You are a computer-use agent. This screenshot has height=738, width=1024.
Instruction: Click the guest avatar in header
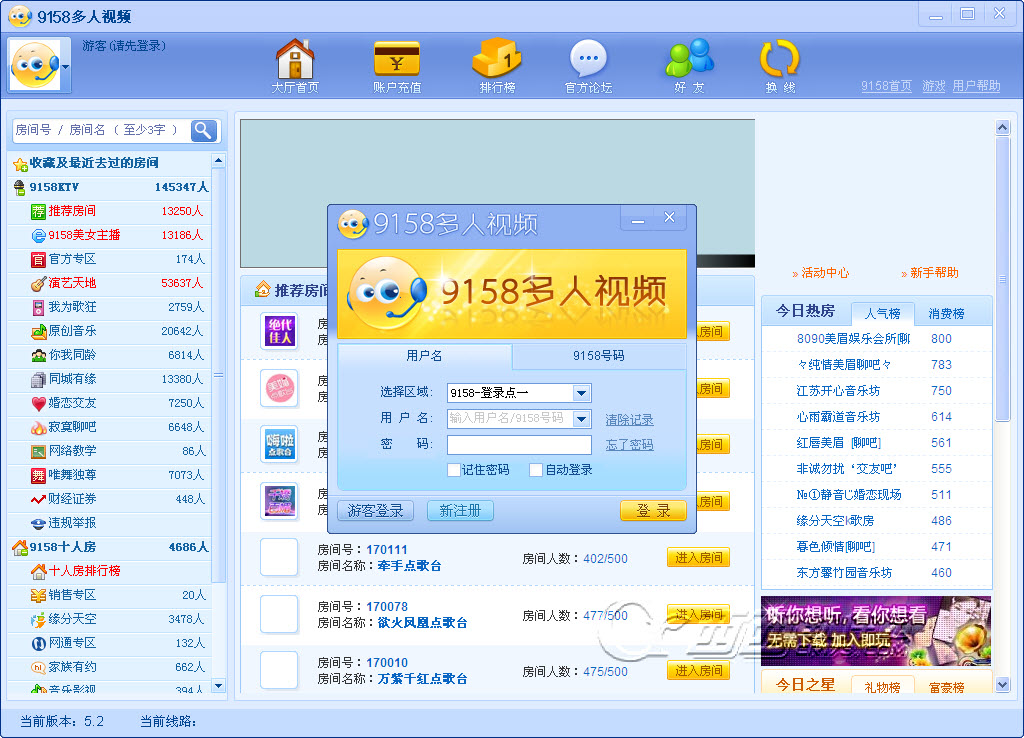click(35, 65)
